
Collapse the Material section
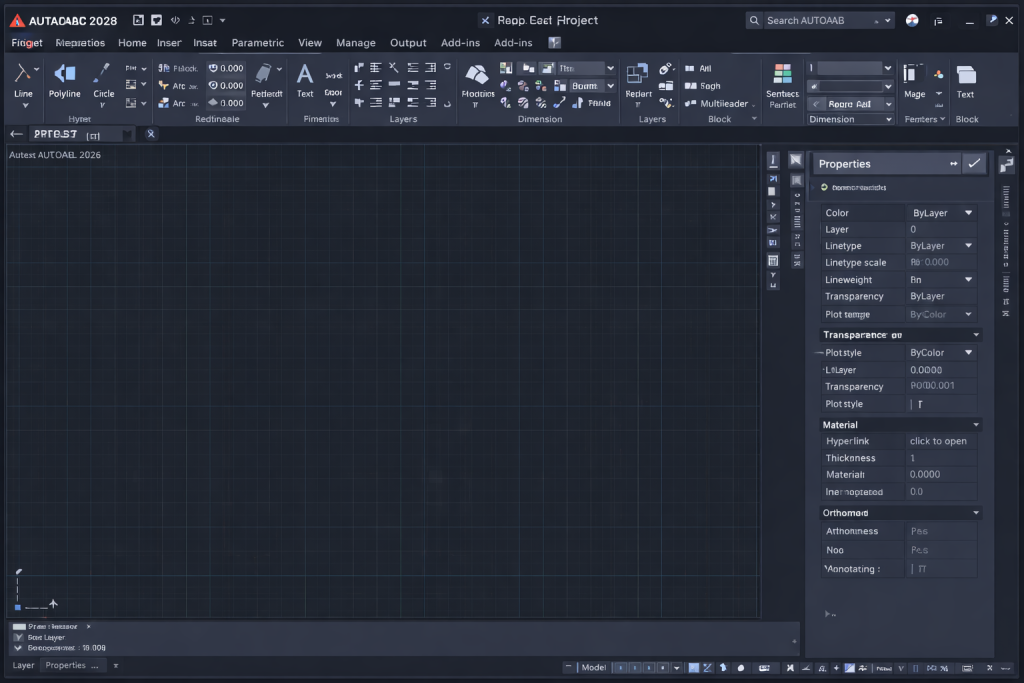pos(976,425)
